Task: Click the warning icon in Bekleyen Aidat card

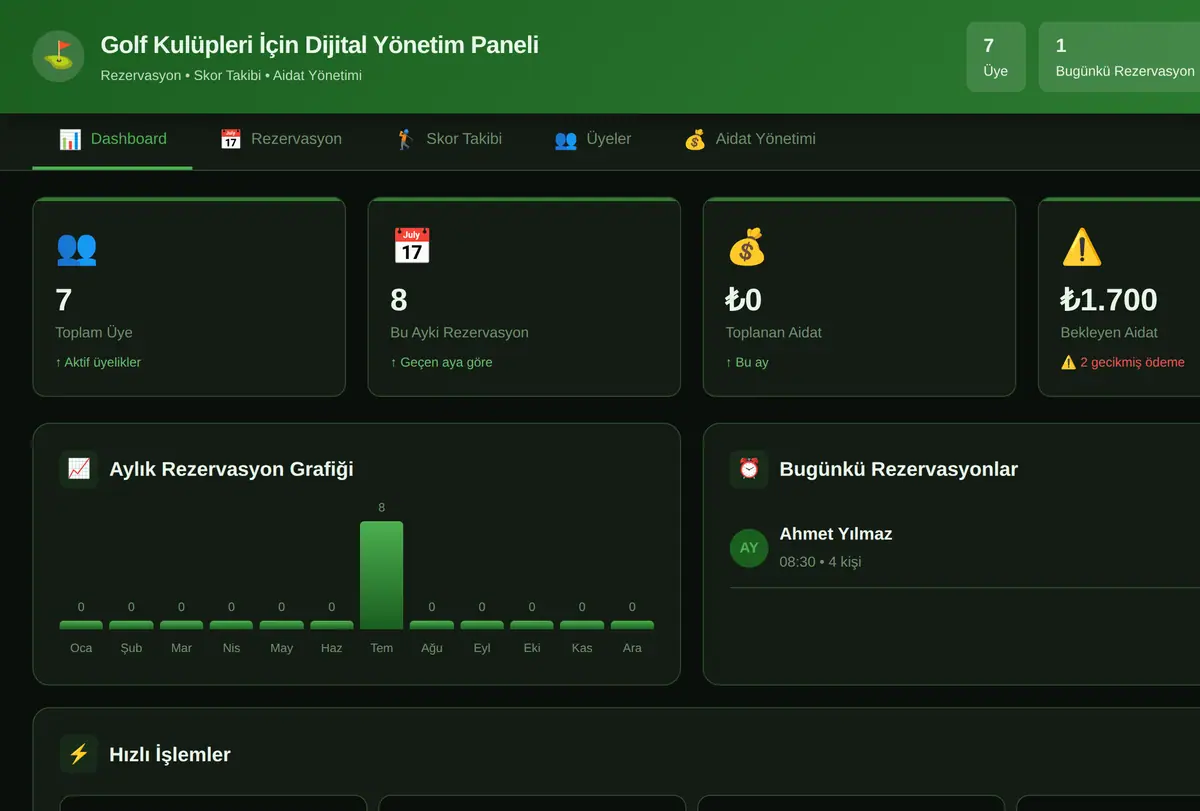Action: [1081, 246]
